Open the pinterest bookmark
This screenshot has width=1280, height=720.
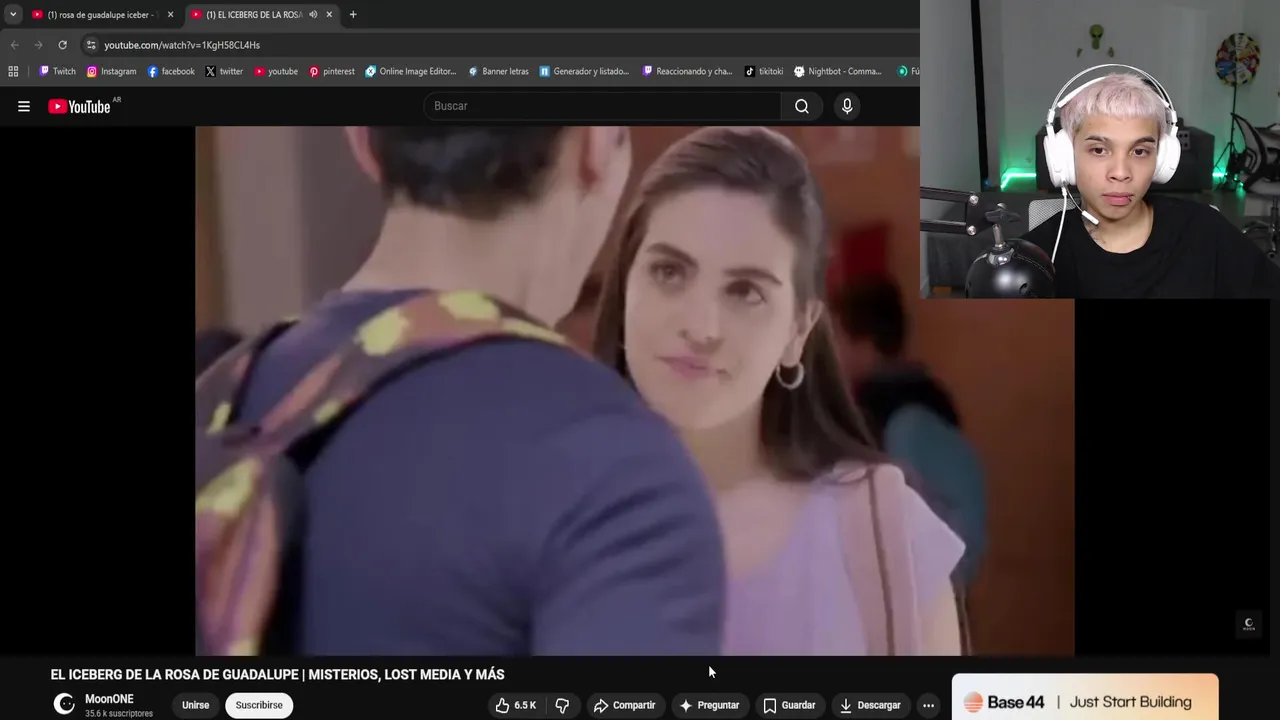332,71
